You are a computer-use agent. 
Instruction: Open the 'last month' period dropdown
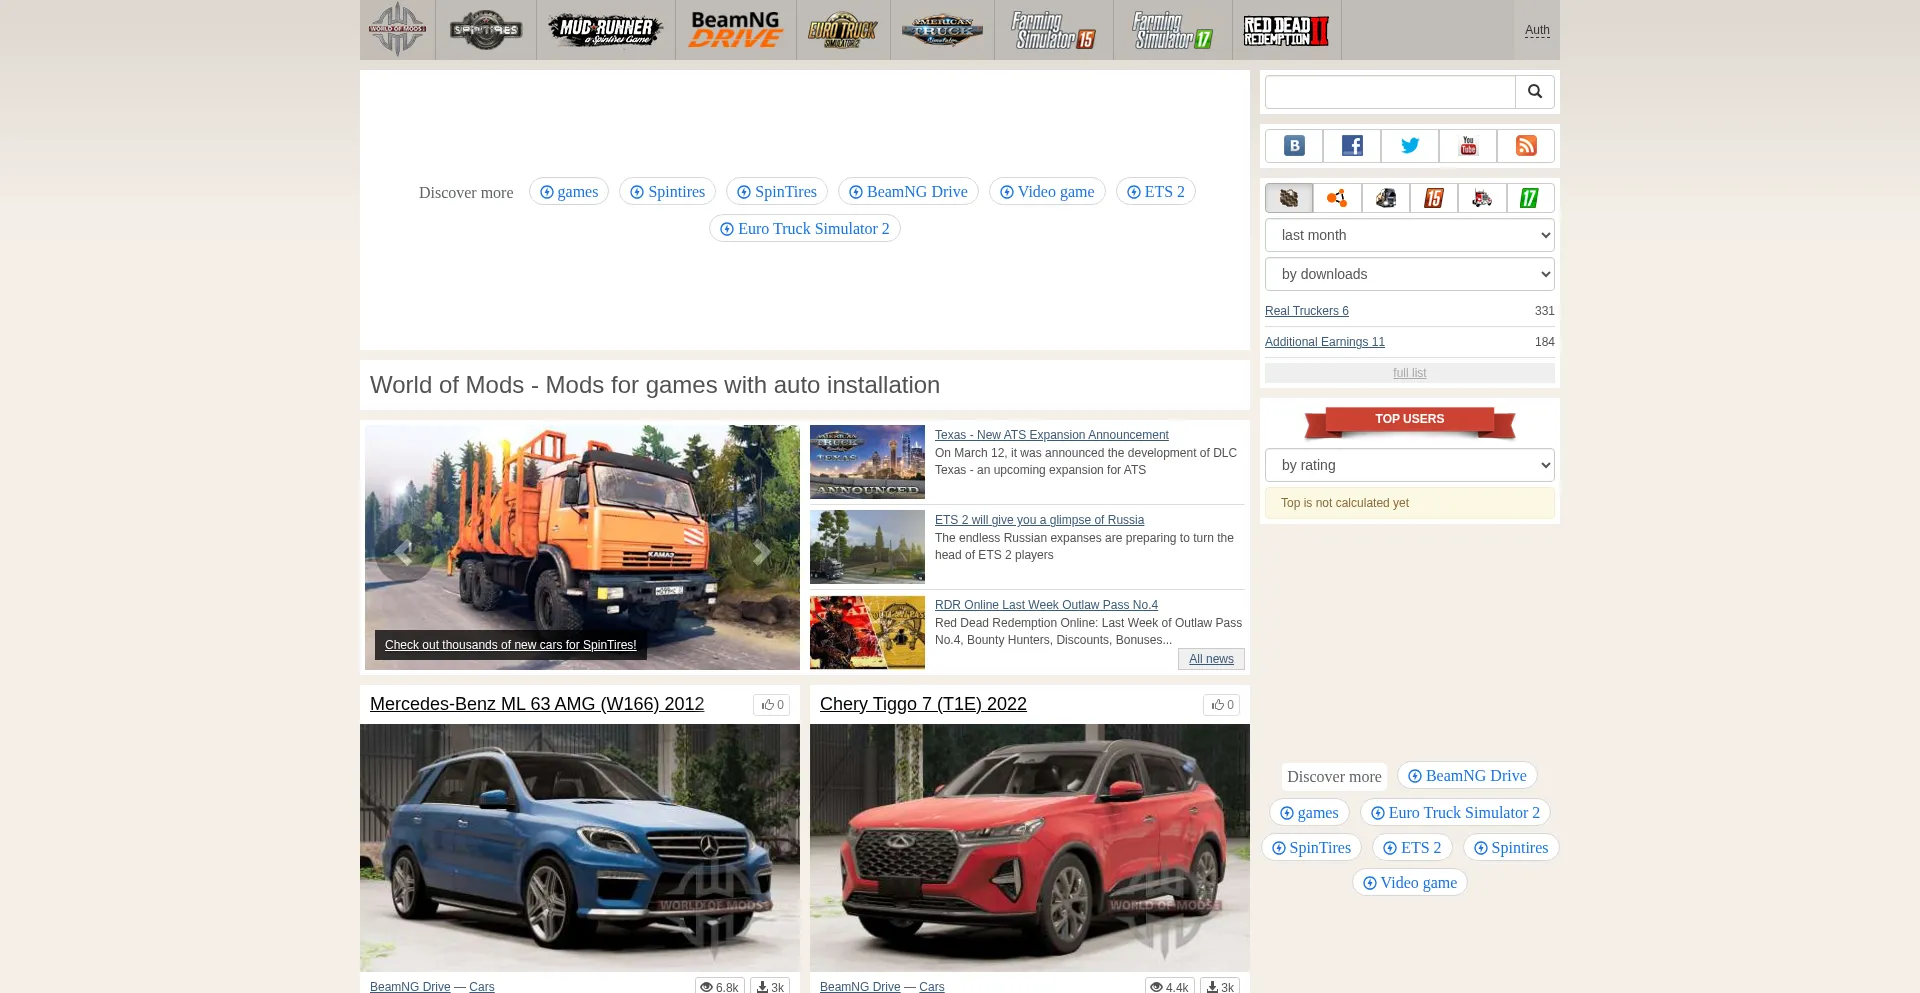click(1409, 235)
